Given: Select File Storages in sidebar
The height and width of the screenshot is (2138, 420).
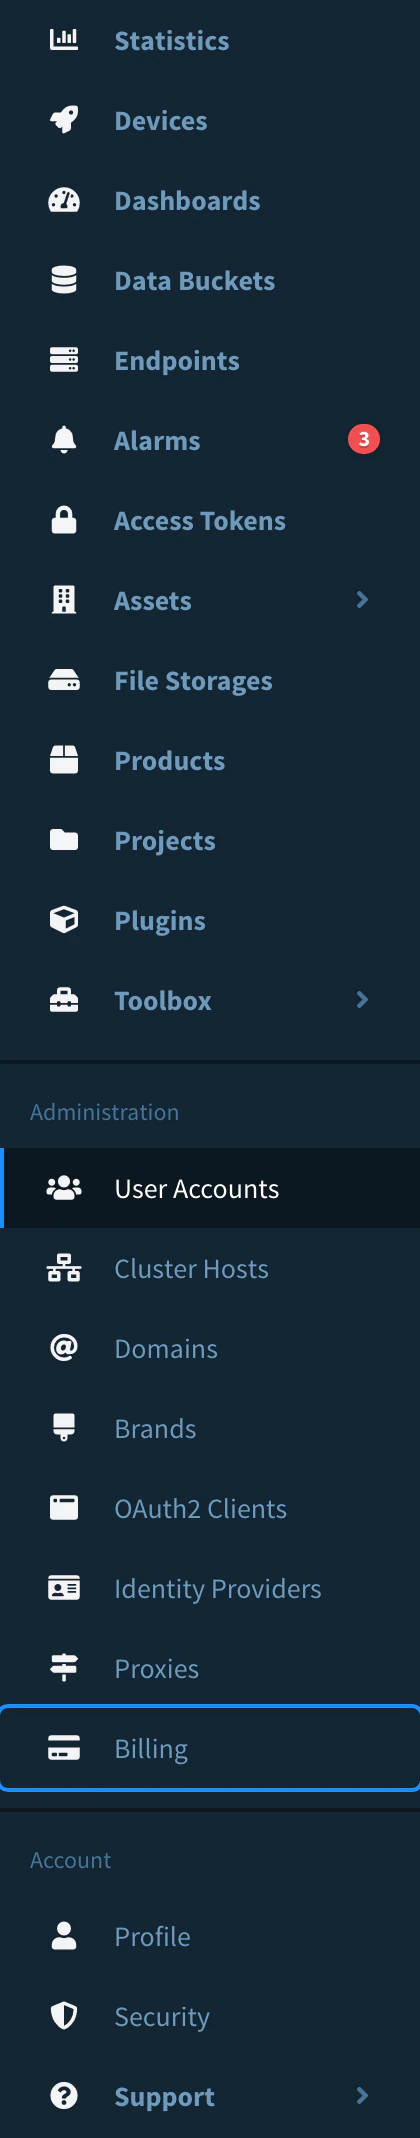Looking at the screenshot, I should (210, 680).
